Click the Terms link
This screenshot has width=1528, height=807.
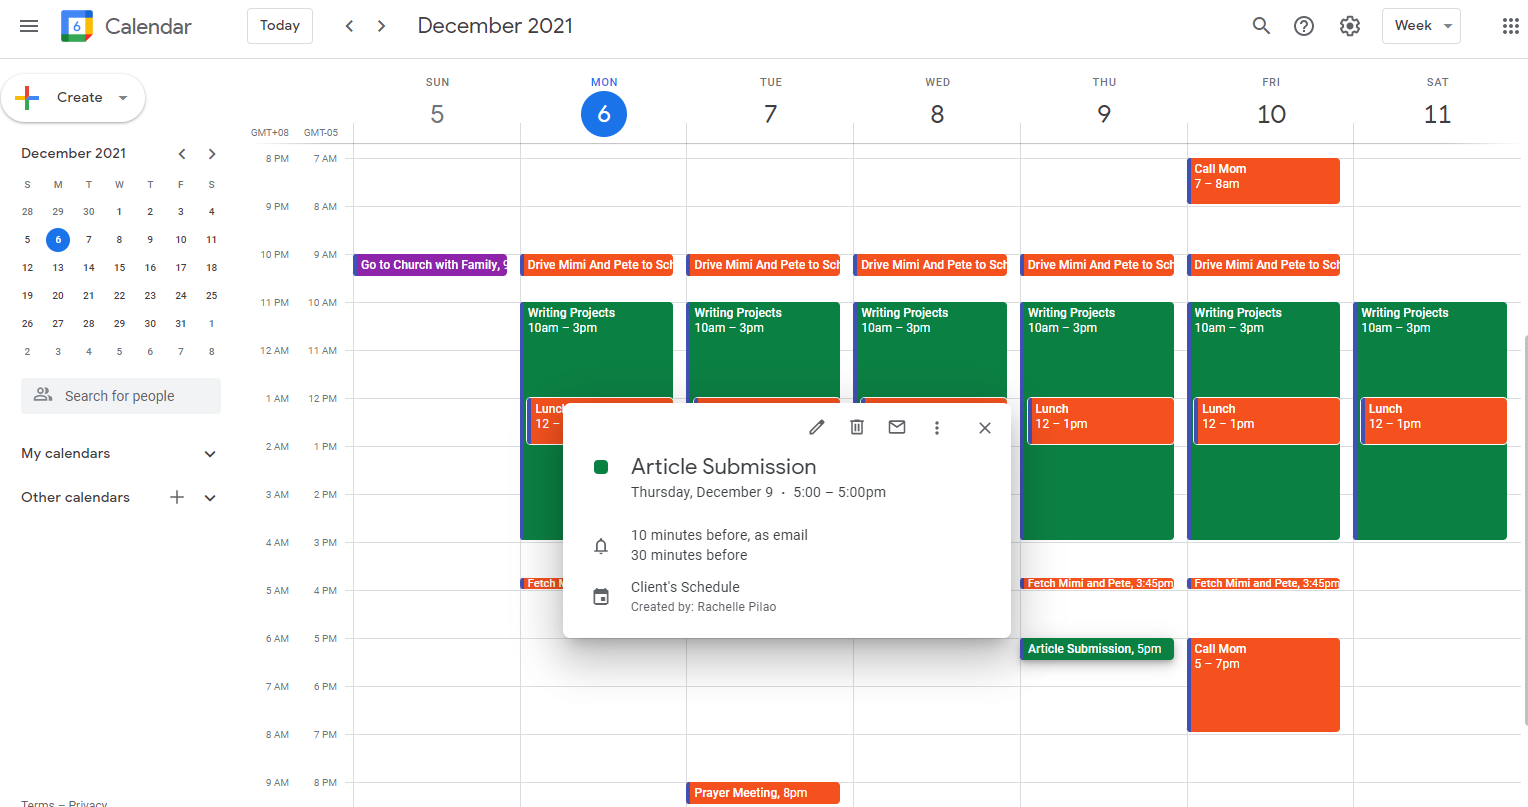click(x=38, y=803)
